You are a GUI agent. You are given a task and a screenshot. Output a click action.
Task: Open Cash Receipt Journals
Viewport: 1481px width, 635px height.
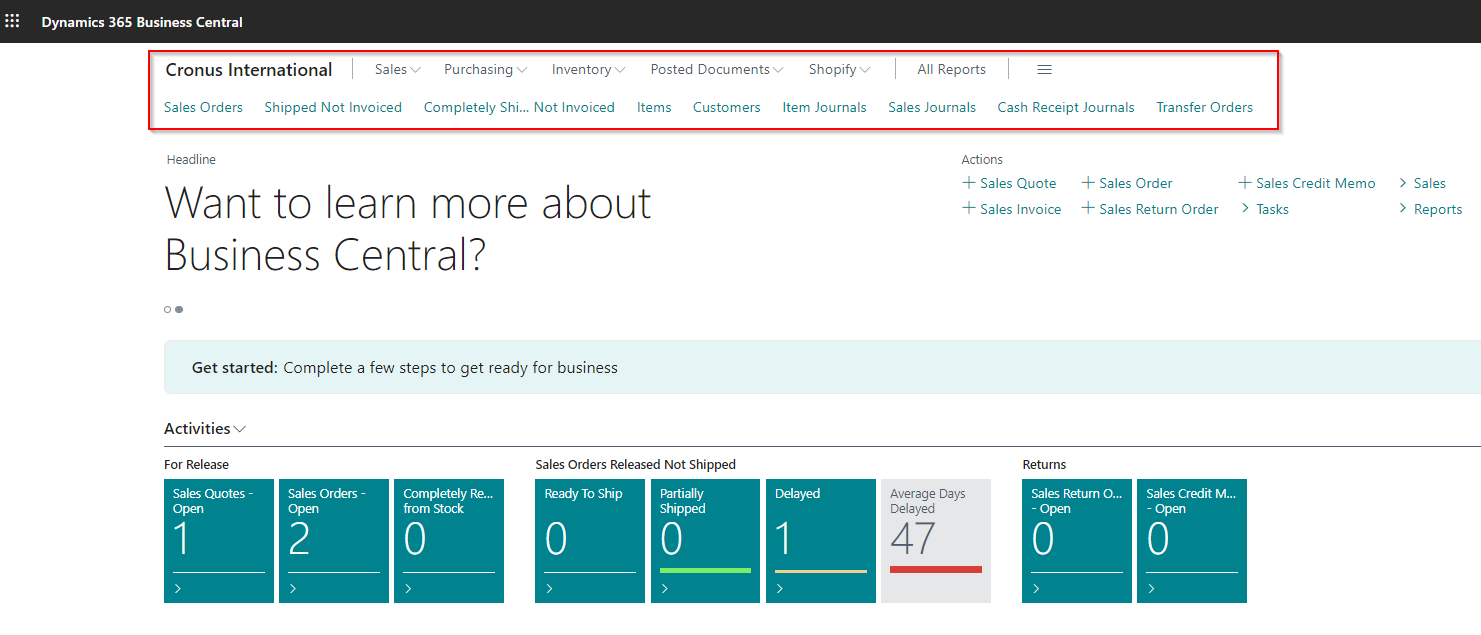pos(1066,107)
